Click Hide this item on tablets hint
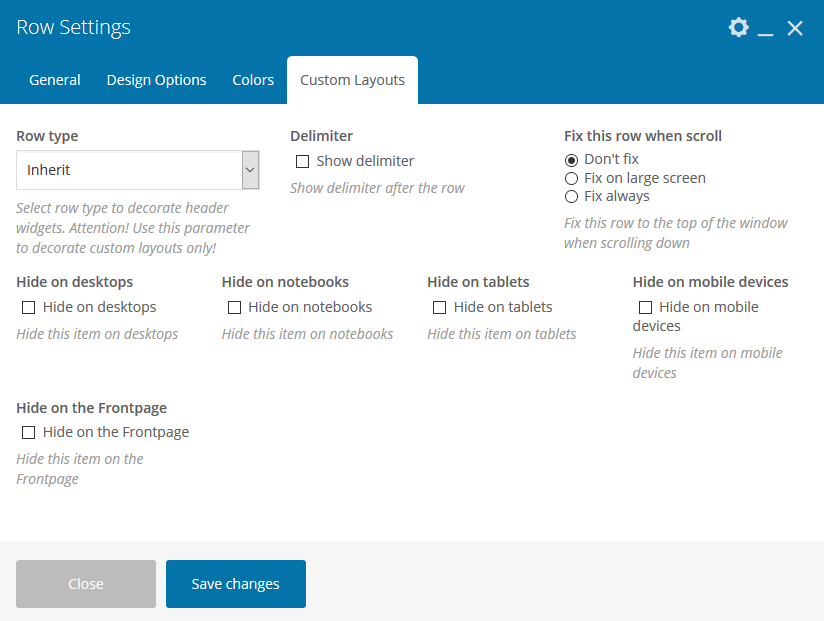This screenshot has height=621, width=824. click(x=501, y=334)
